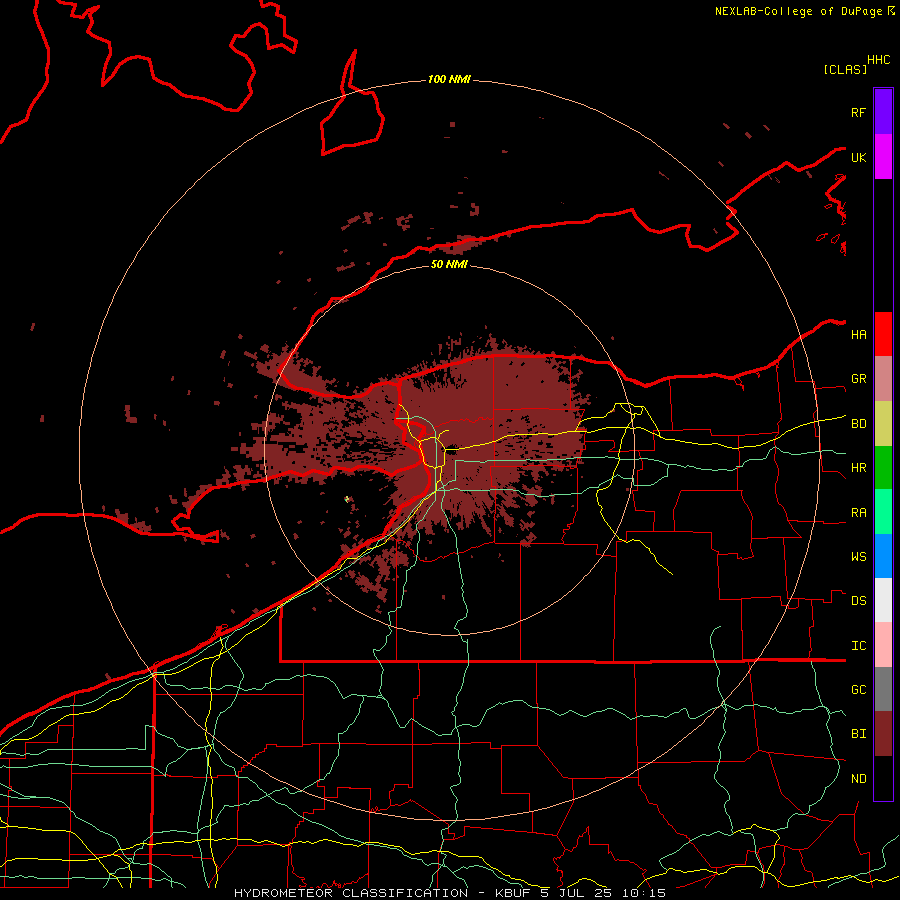Image resolution: width=900 pixels, height=900 pixels.
Task: Click the 'WS' legend label
Action: [858, 557]
